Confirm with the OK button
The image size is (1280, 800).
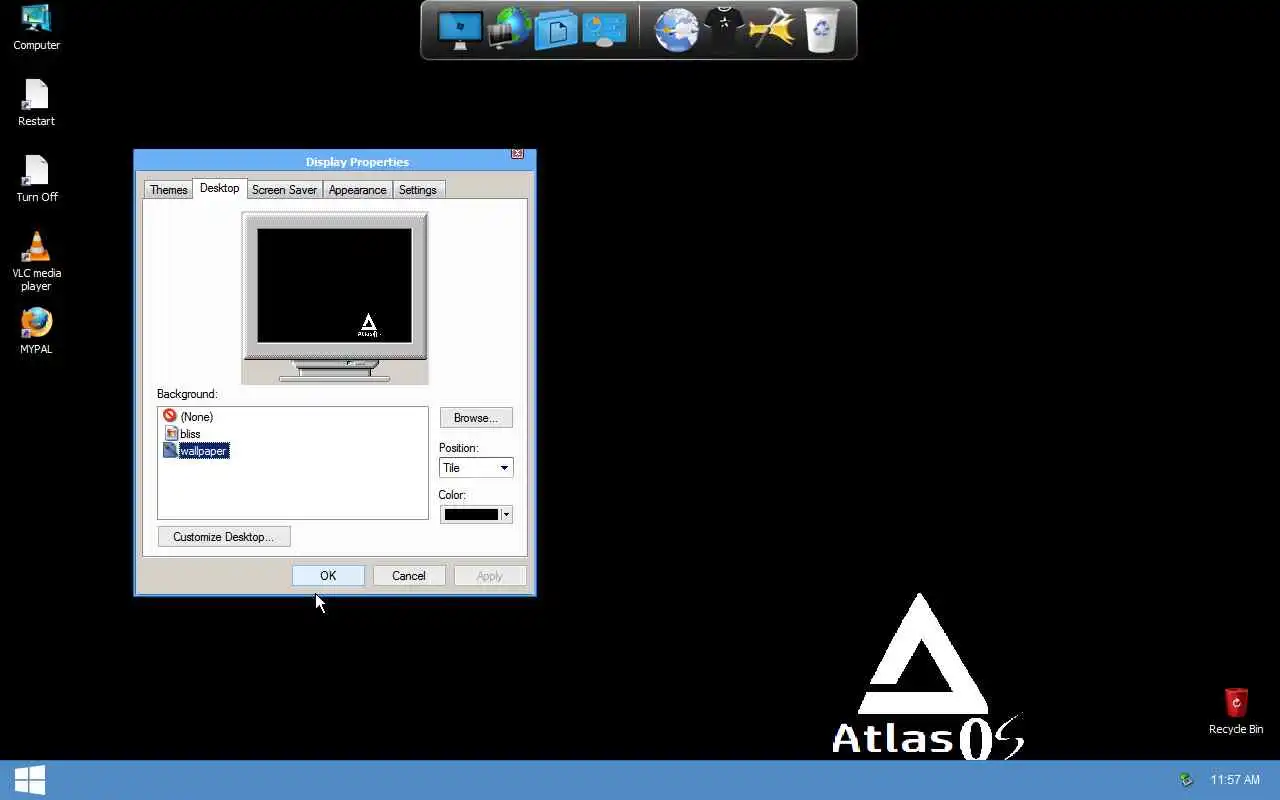tap(328, 576)
